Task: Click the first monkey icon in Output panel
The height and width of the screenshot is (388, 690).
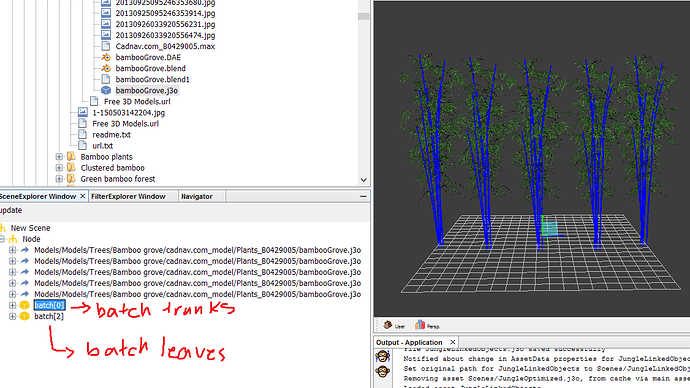Action: [382, 356]
